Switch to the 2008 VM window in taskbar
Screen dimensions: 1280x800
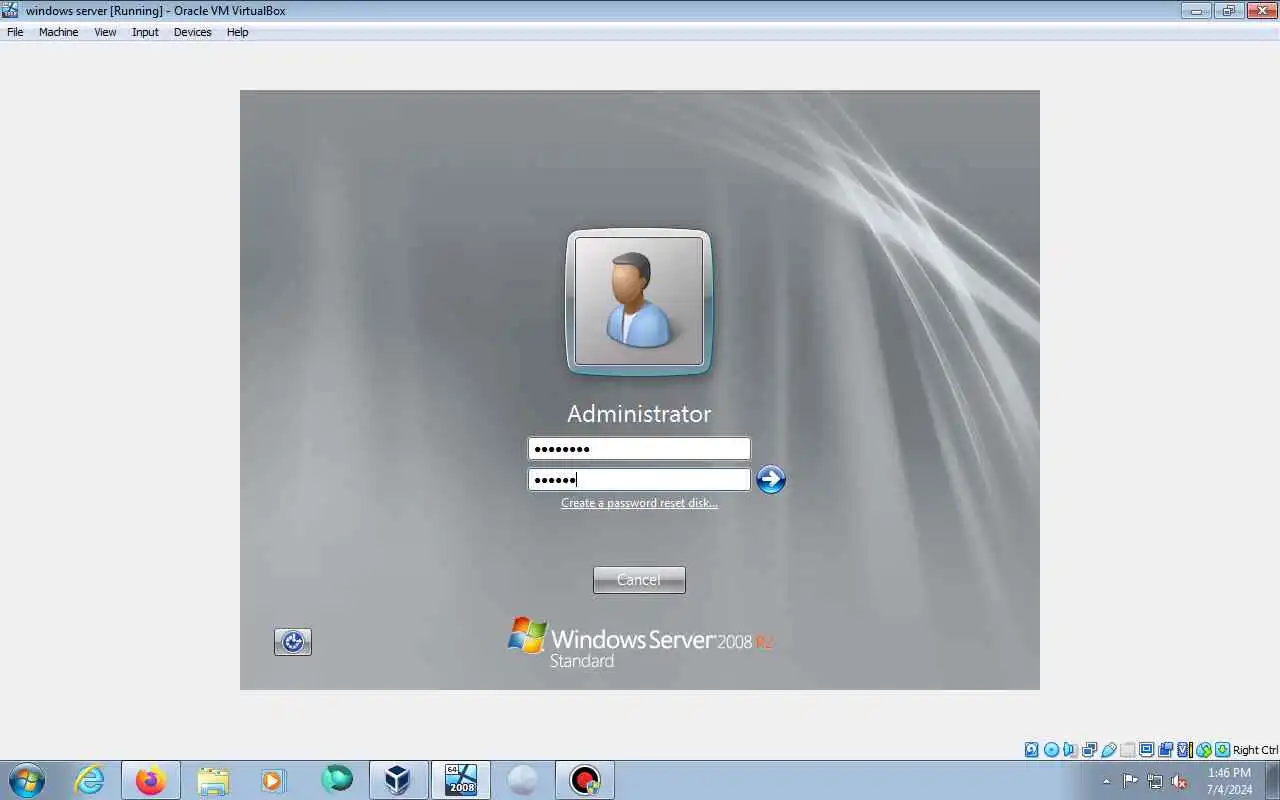(x=461, y=780)
